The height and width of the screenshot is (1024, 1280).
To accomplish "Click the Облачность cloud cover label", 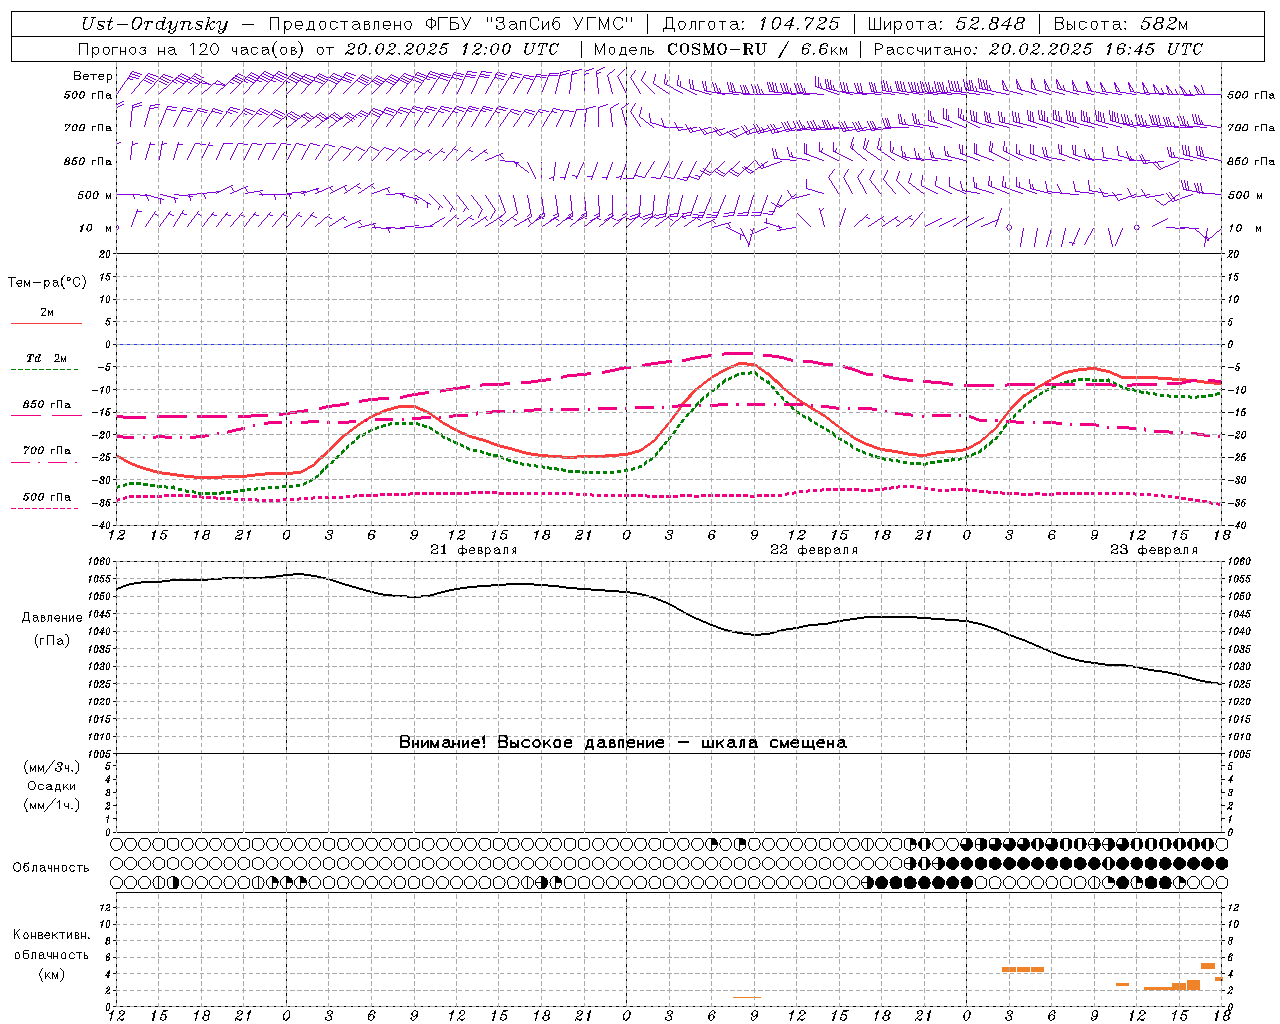I will (51, 868).
